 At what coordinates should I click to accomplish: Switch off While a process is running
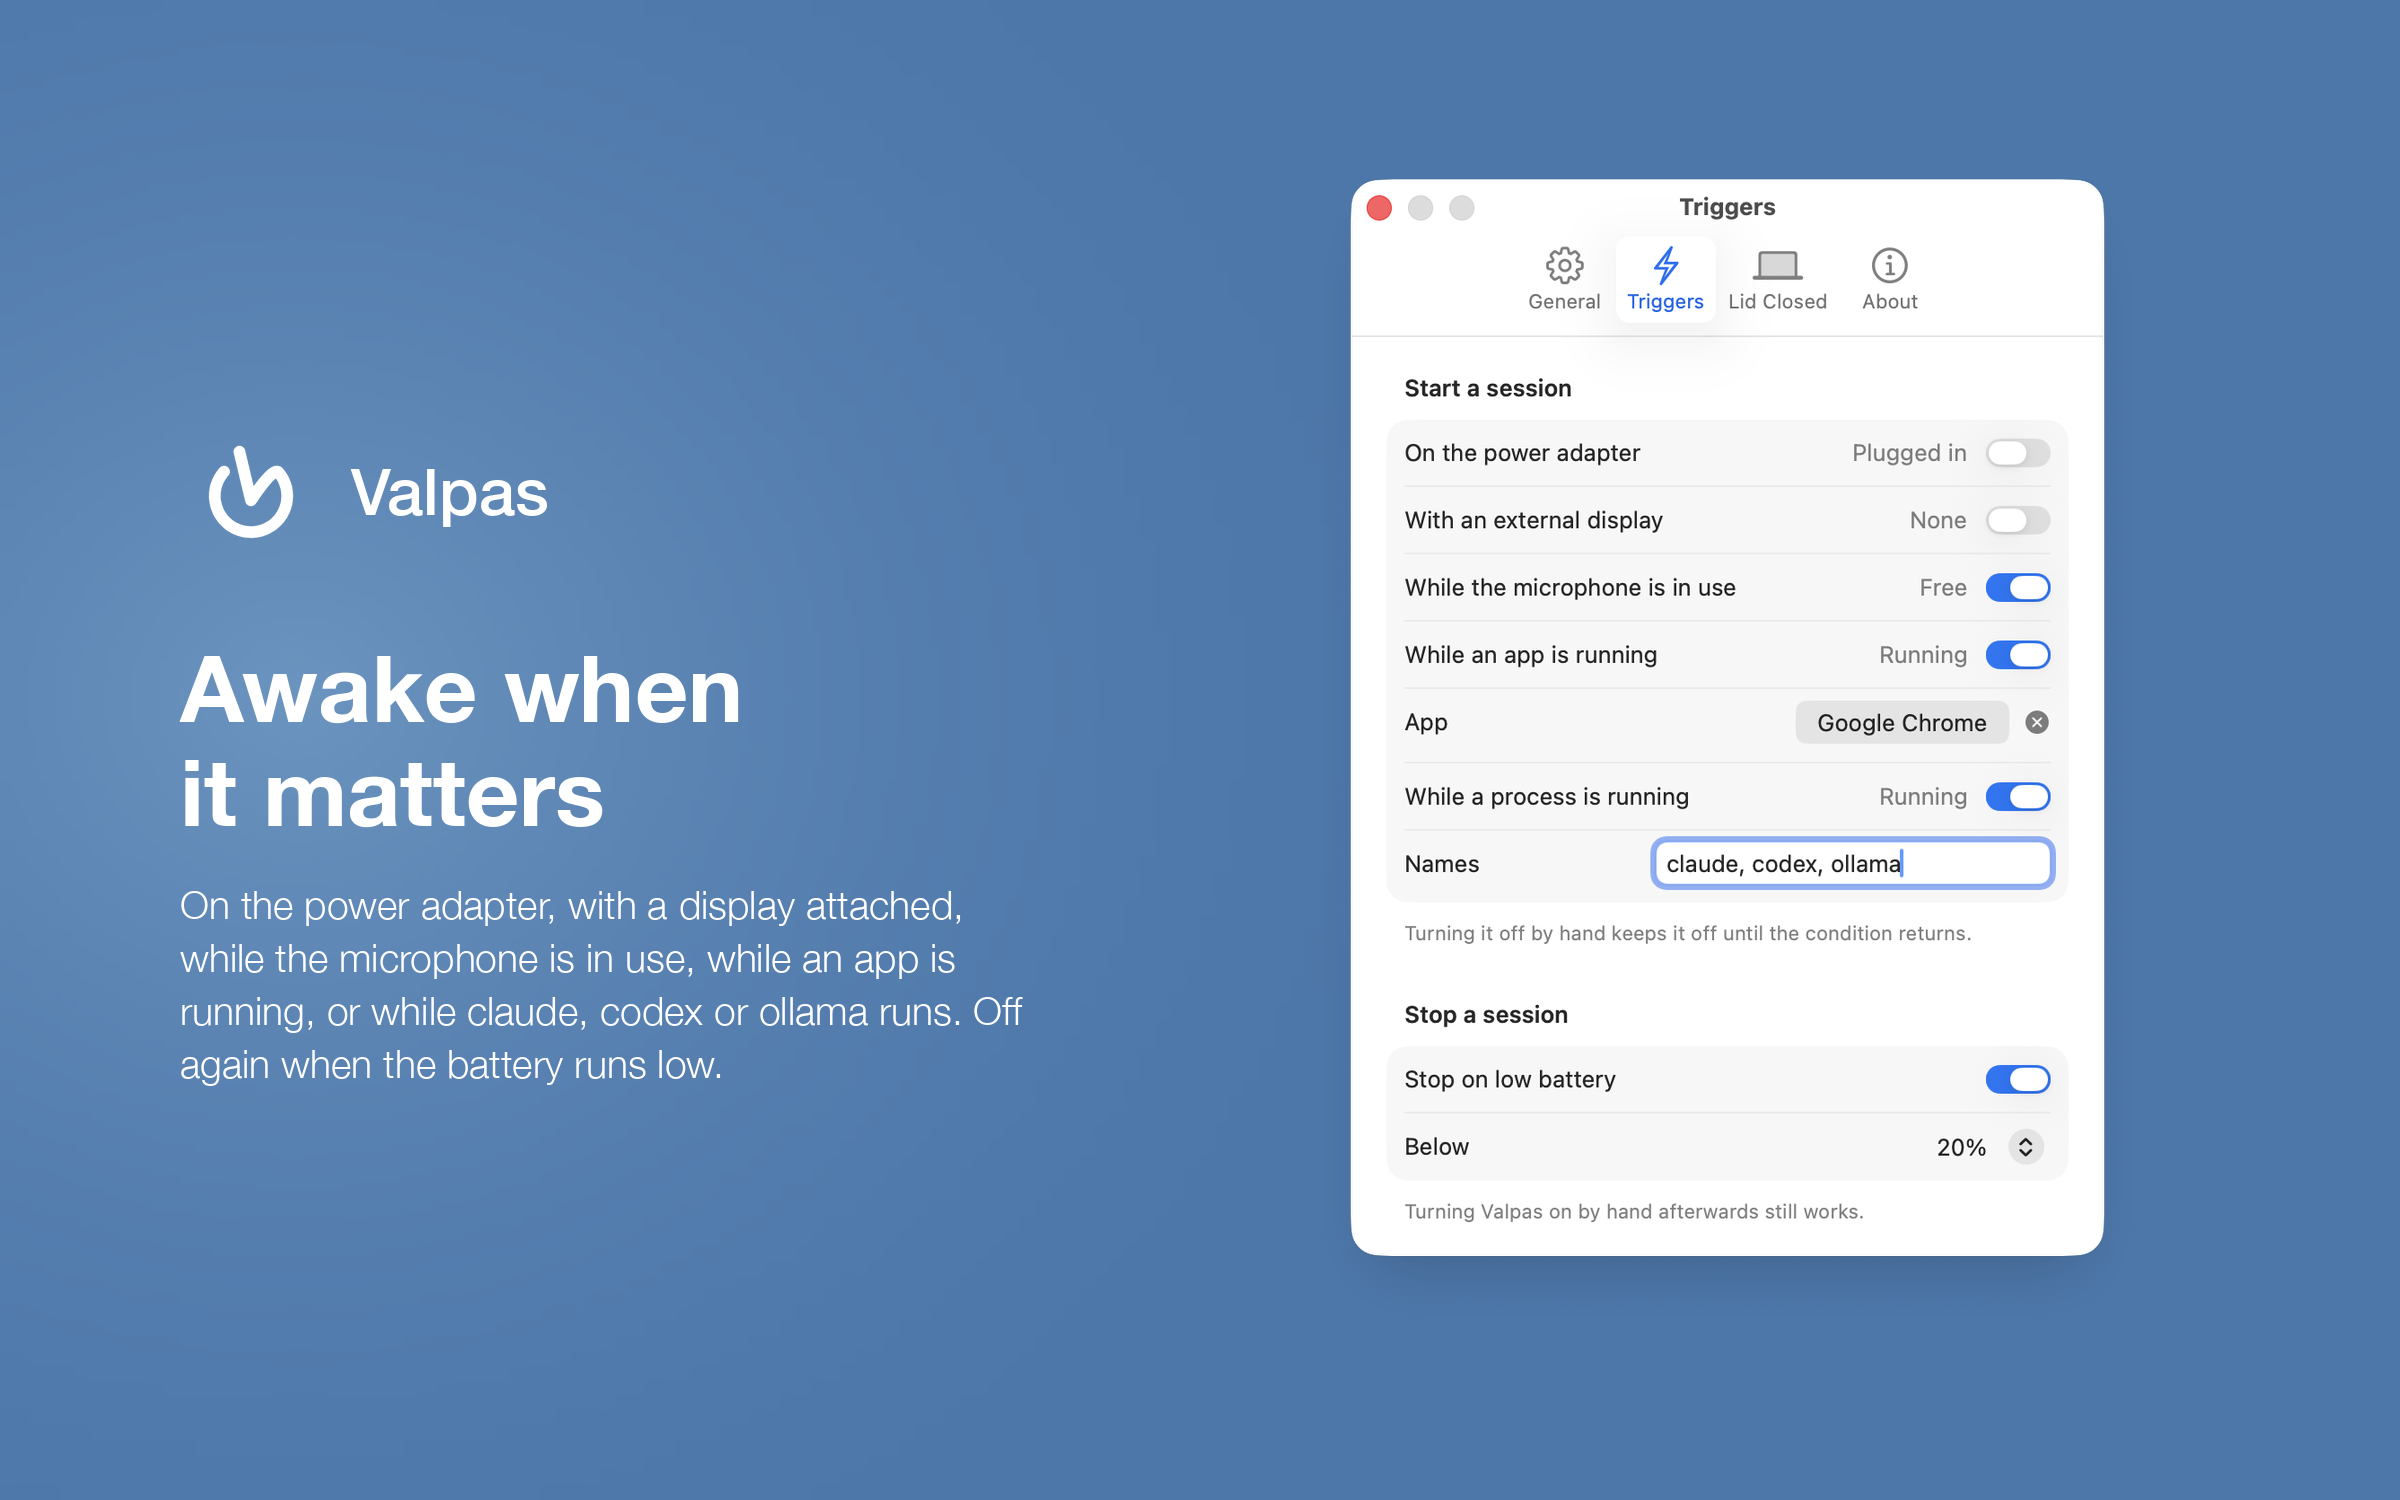click(2017, 796)
